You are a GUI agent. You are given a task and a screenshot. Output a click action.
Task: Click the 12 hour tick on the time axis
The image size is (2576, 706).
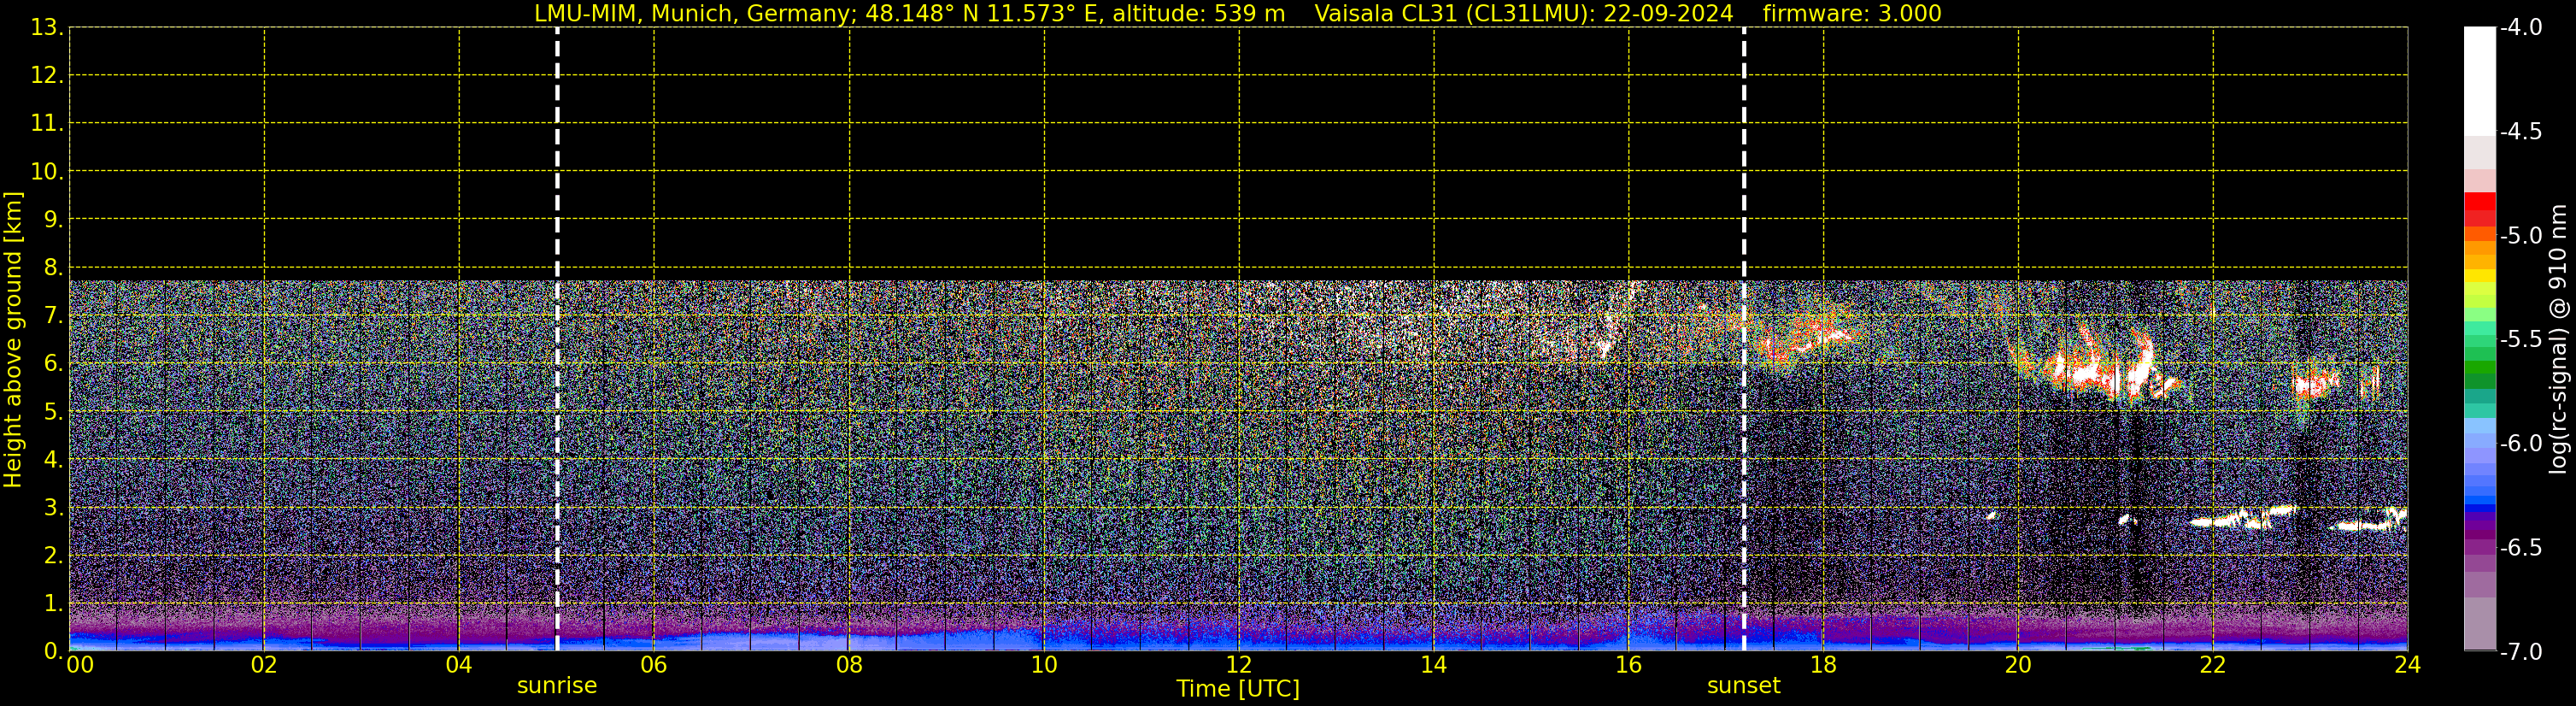pyautogui.click(x=1238, y=665)
